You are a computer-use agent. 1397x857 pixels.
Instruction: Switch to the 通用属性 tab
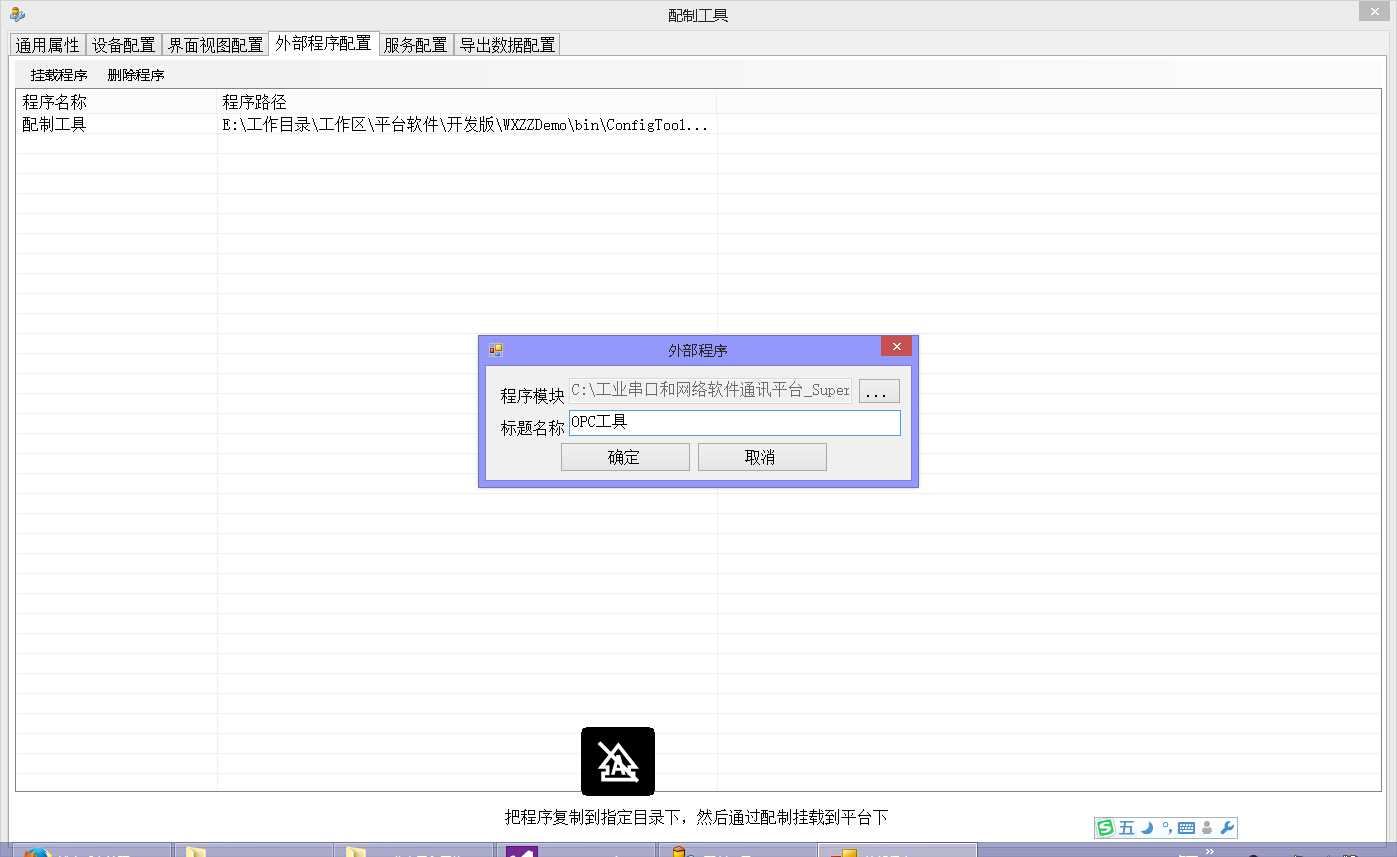(x=47, y=45)
